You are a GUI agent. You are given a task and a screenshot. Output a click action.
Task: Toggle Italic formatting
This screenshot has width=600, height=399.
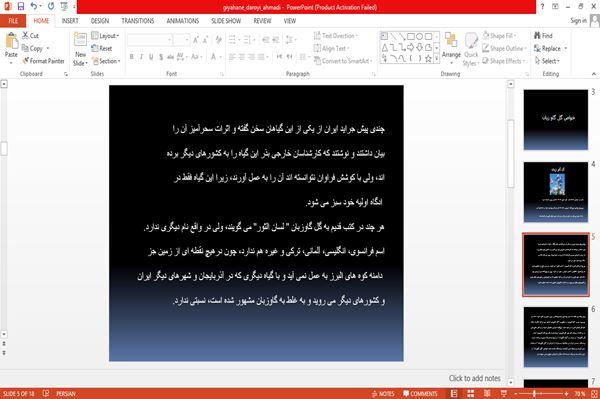click(141, 57)
